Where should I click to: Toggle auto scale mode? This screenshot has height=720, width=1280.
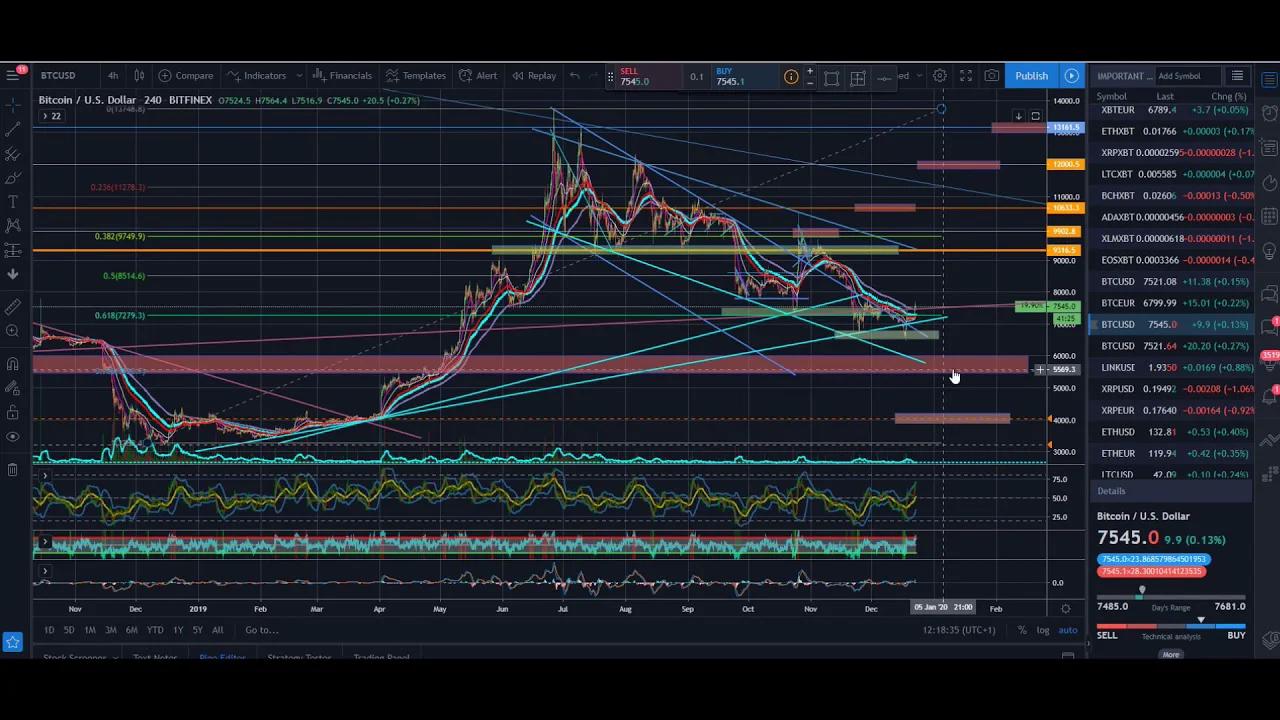1068,630
